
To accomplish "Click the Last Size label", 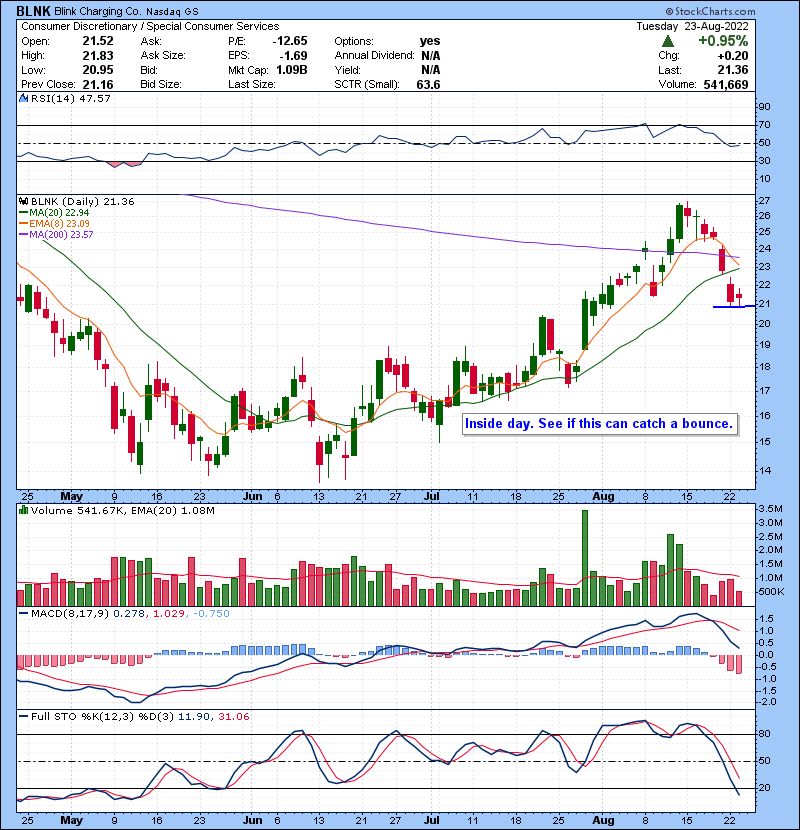I will [x=252, y=84].
